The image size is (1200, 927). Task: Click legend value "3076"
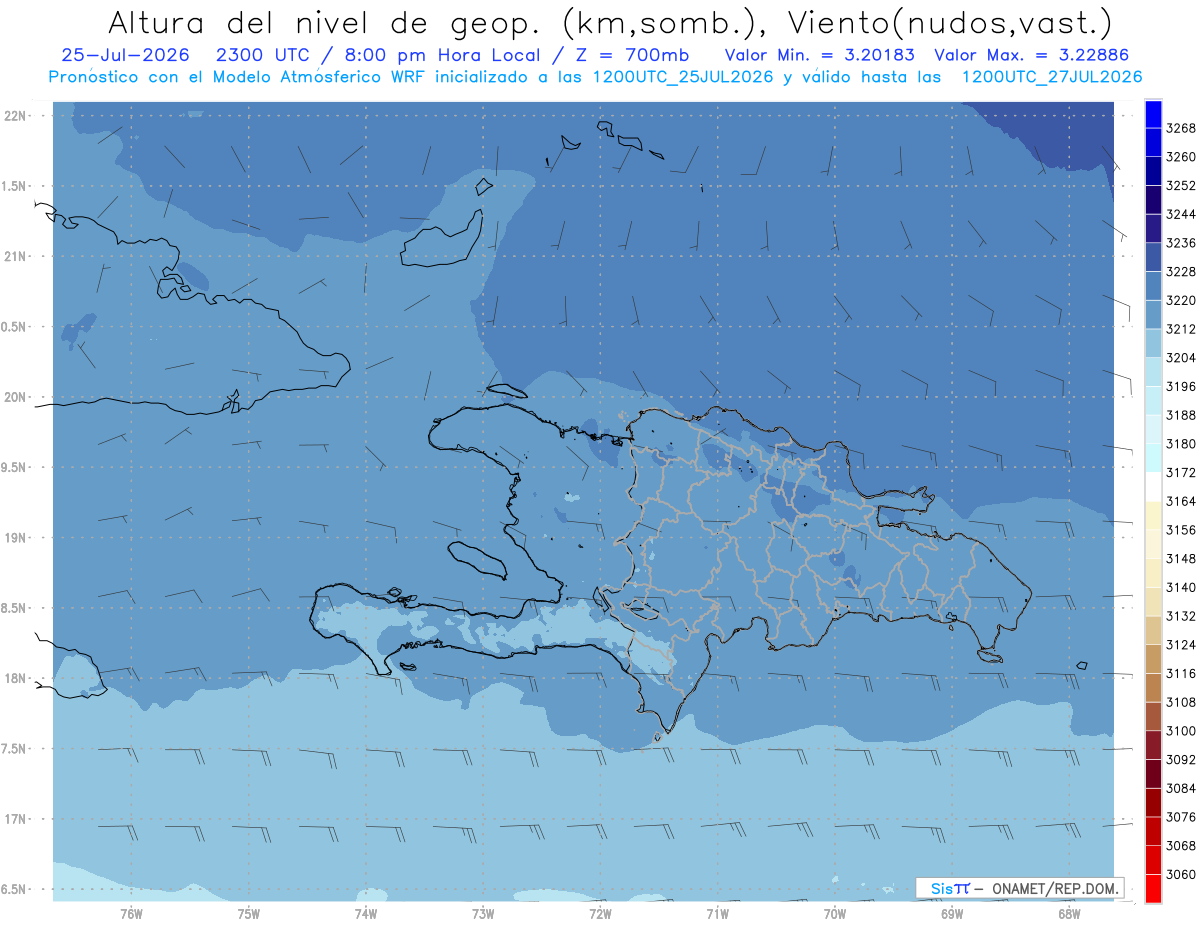[x=1181, y=817]
